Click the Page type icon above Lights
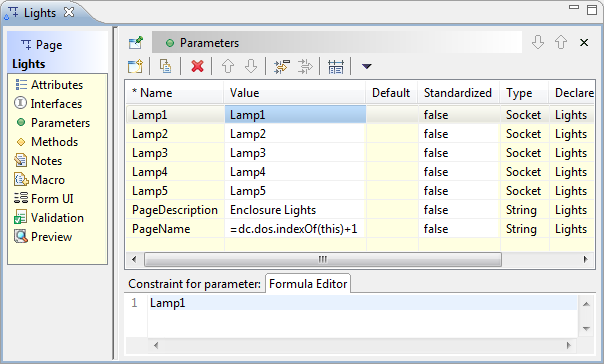The height and width of the screenshot is (364, 604). coord(26,45)
